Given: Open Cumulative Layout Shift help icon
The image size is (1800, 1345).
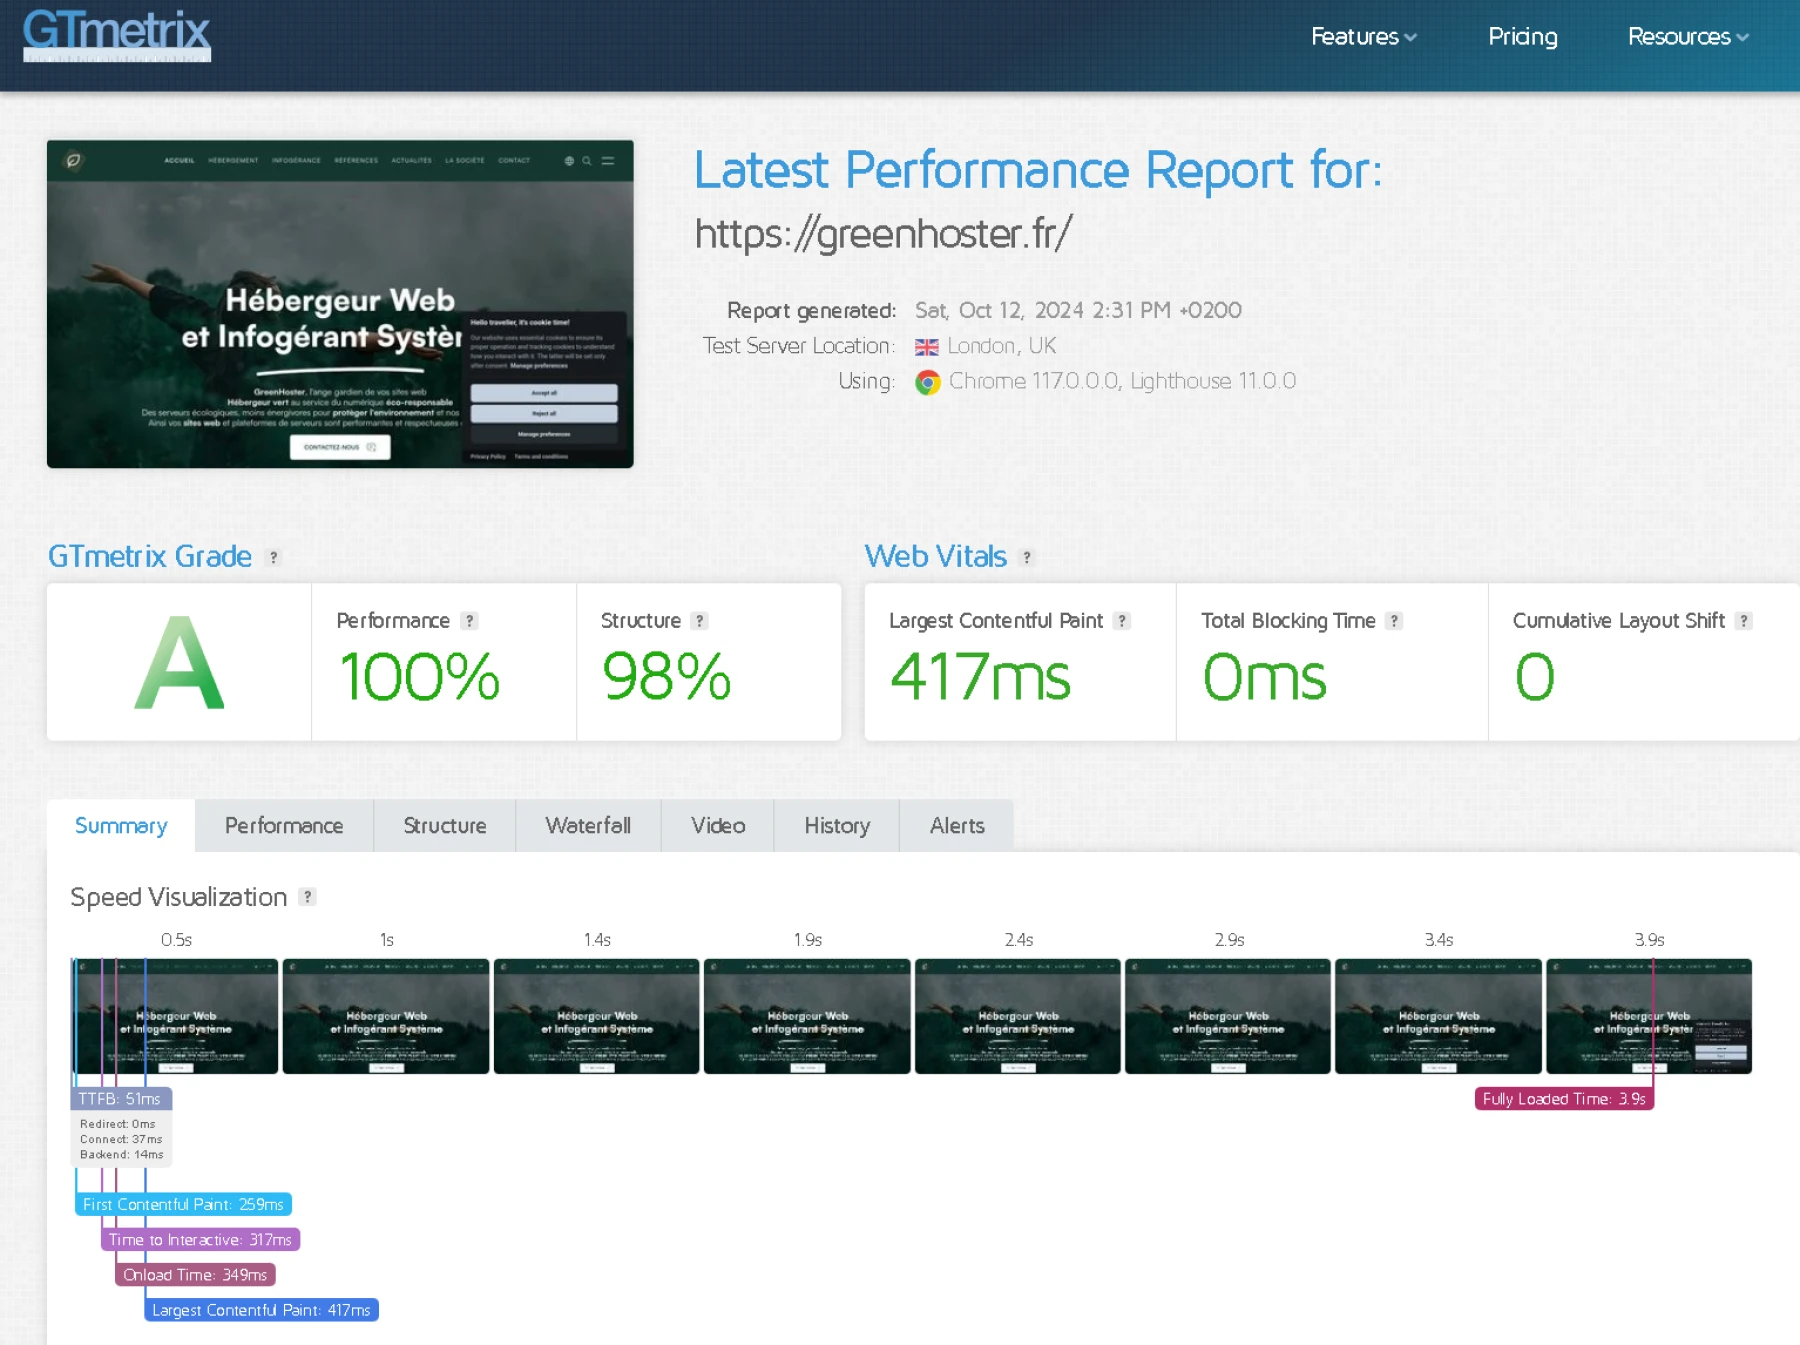Looking at the screenshot, I should [1743, 621].
